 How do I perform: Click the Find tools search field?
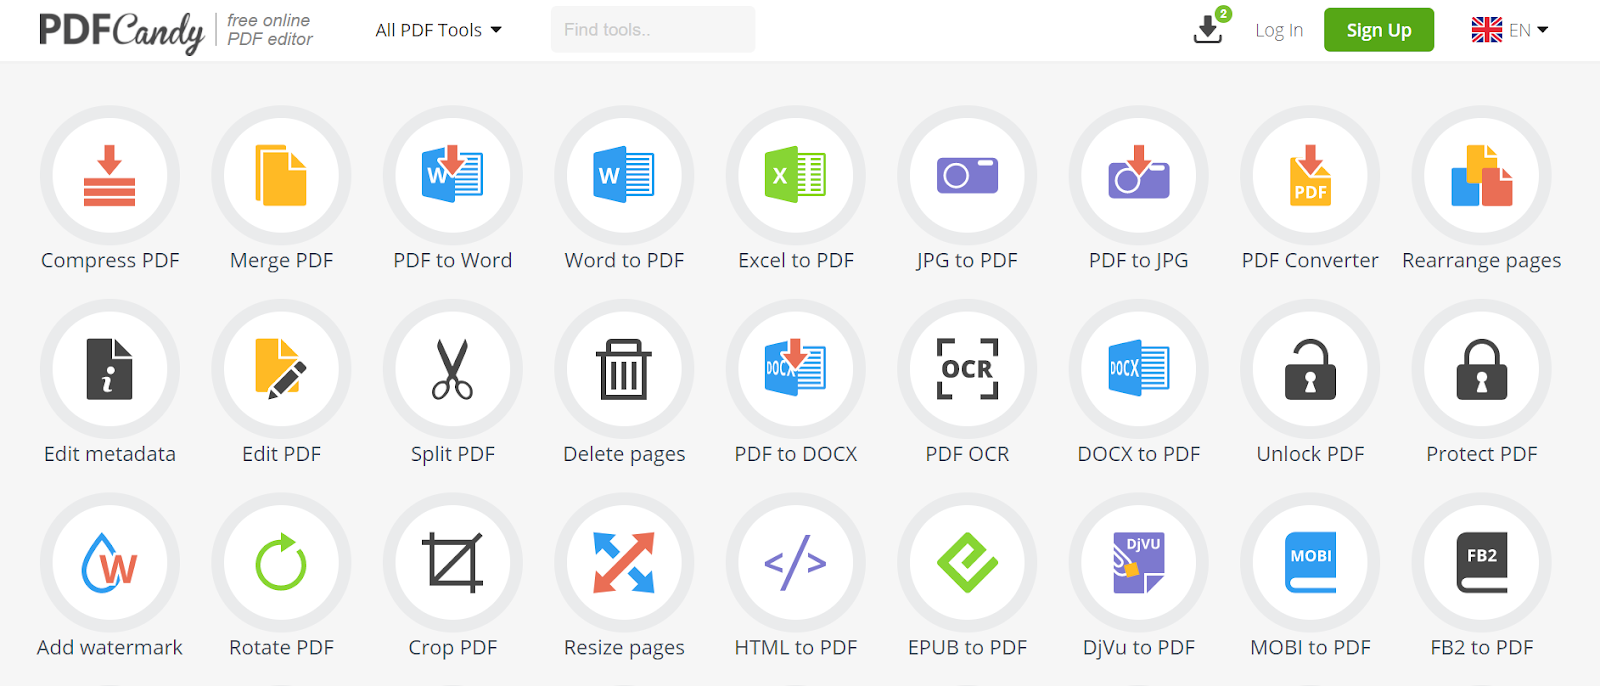click(x=653, y=30)
